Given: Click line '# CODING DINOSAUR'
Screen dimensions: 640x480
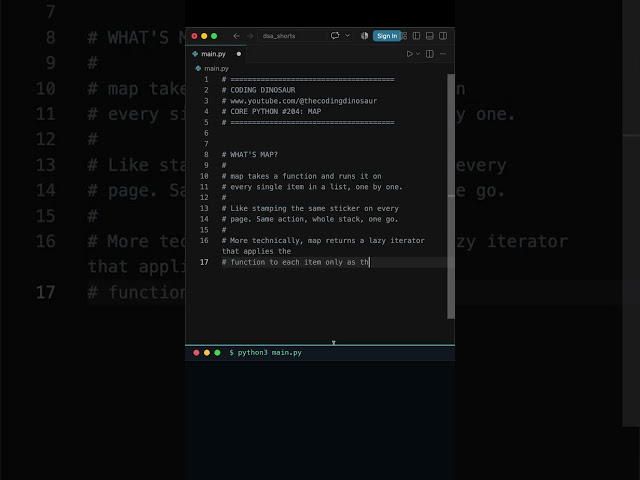Looking at the screenshot, I should coord(258,90).
